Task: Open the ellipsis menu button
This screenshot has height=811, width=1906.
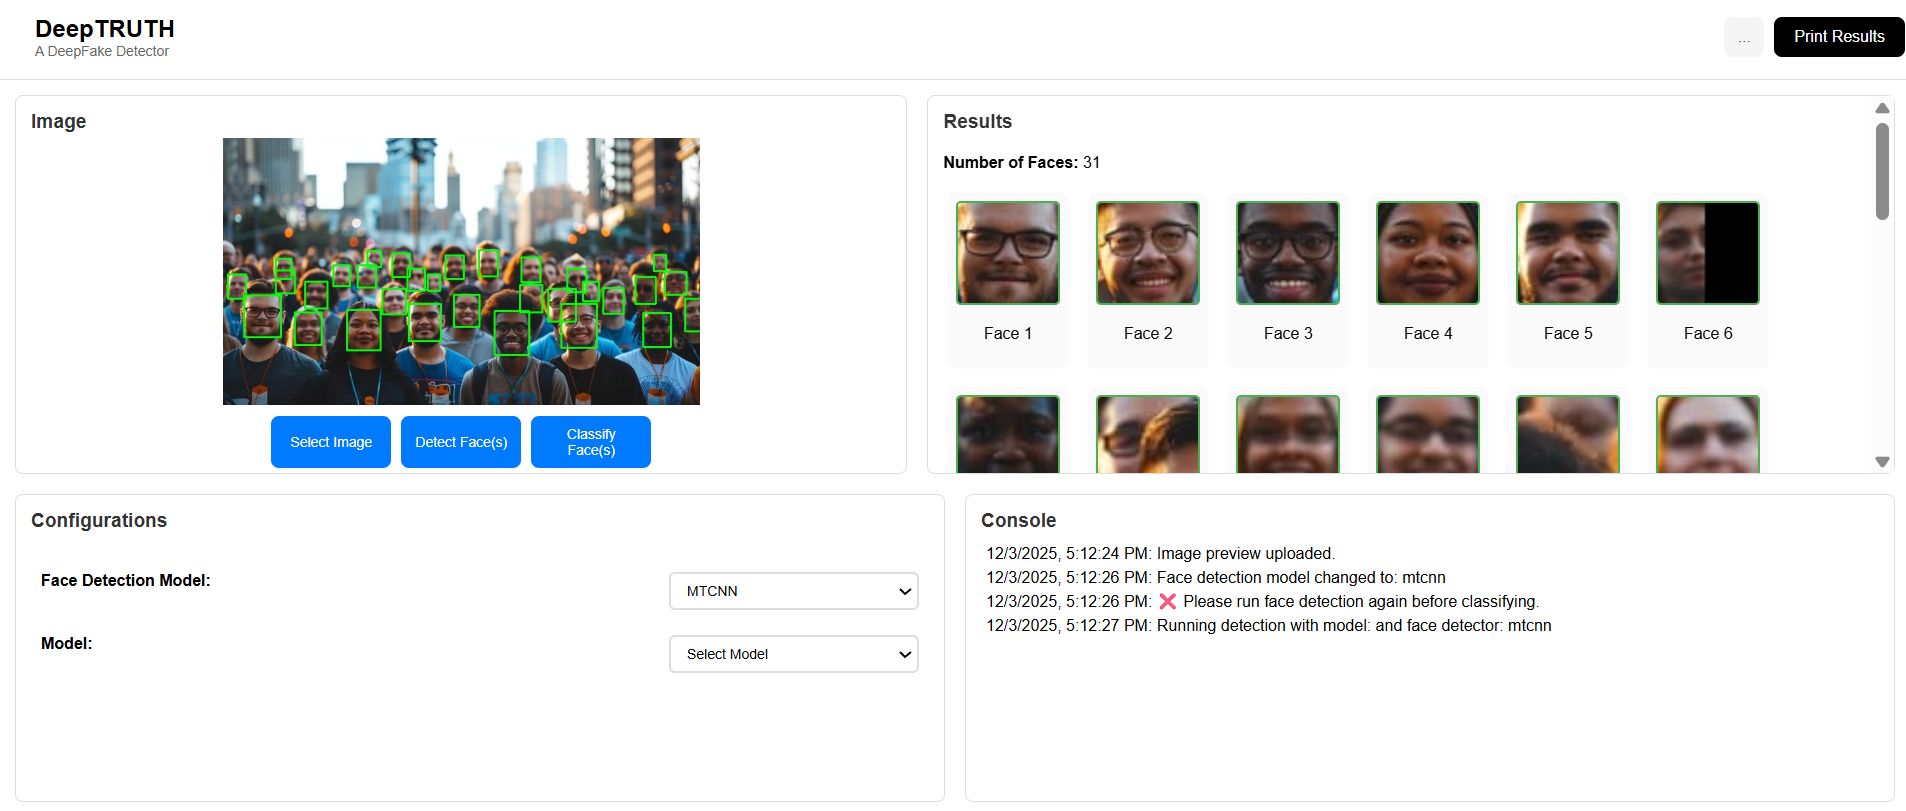Action: pyautogui.click(x=1744, y=37)
